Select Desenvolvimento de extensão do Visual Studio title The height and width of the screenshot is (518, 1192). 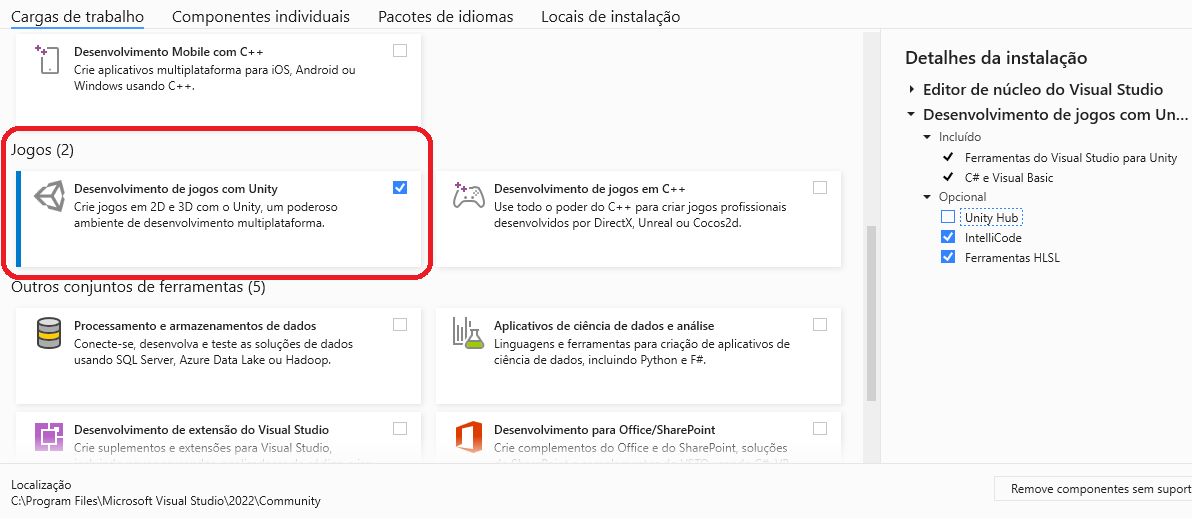click(x=201, y=430)
